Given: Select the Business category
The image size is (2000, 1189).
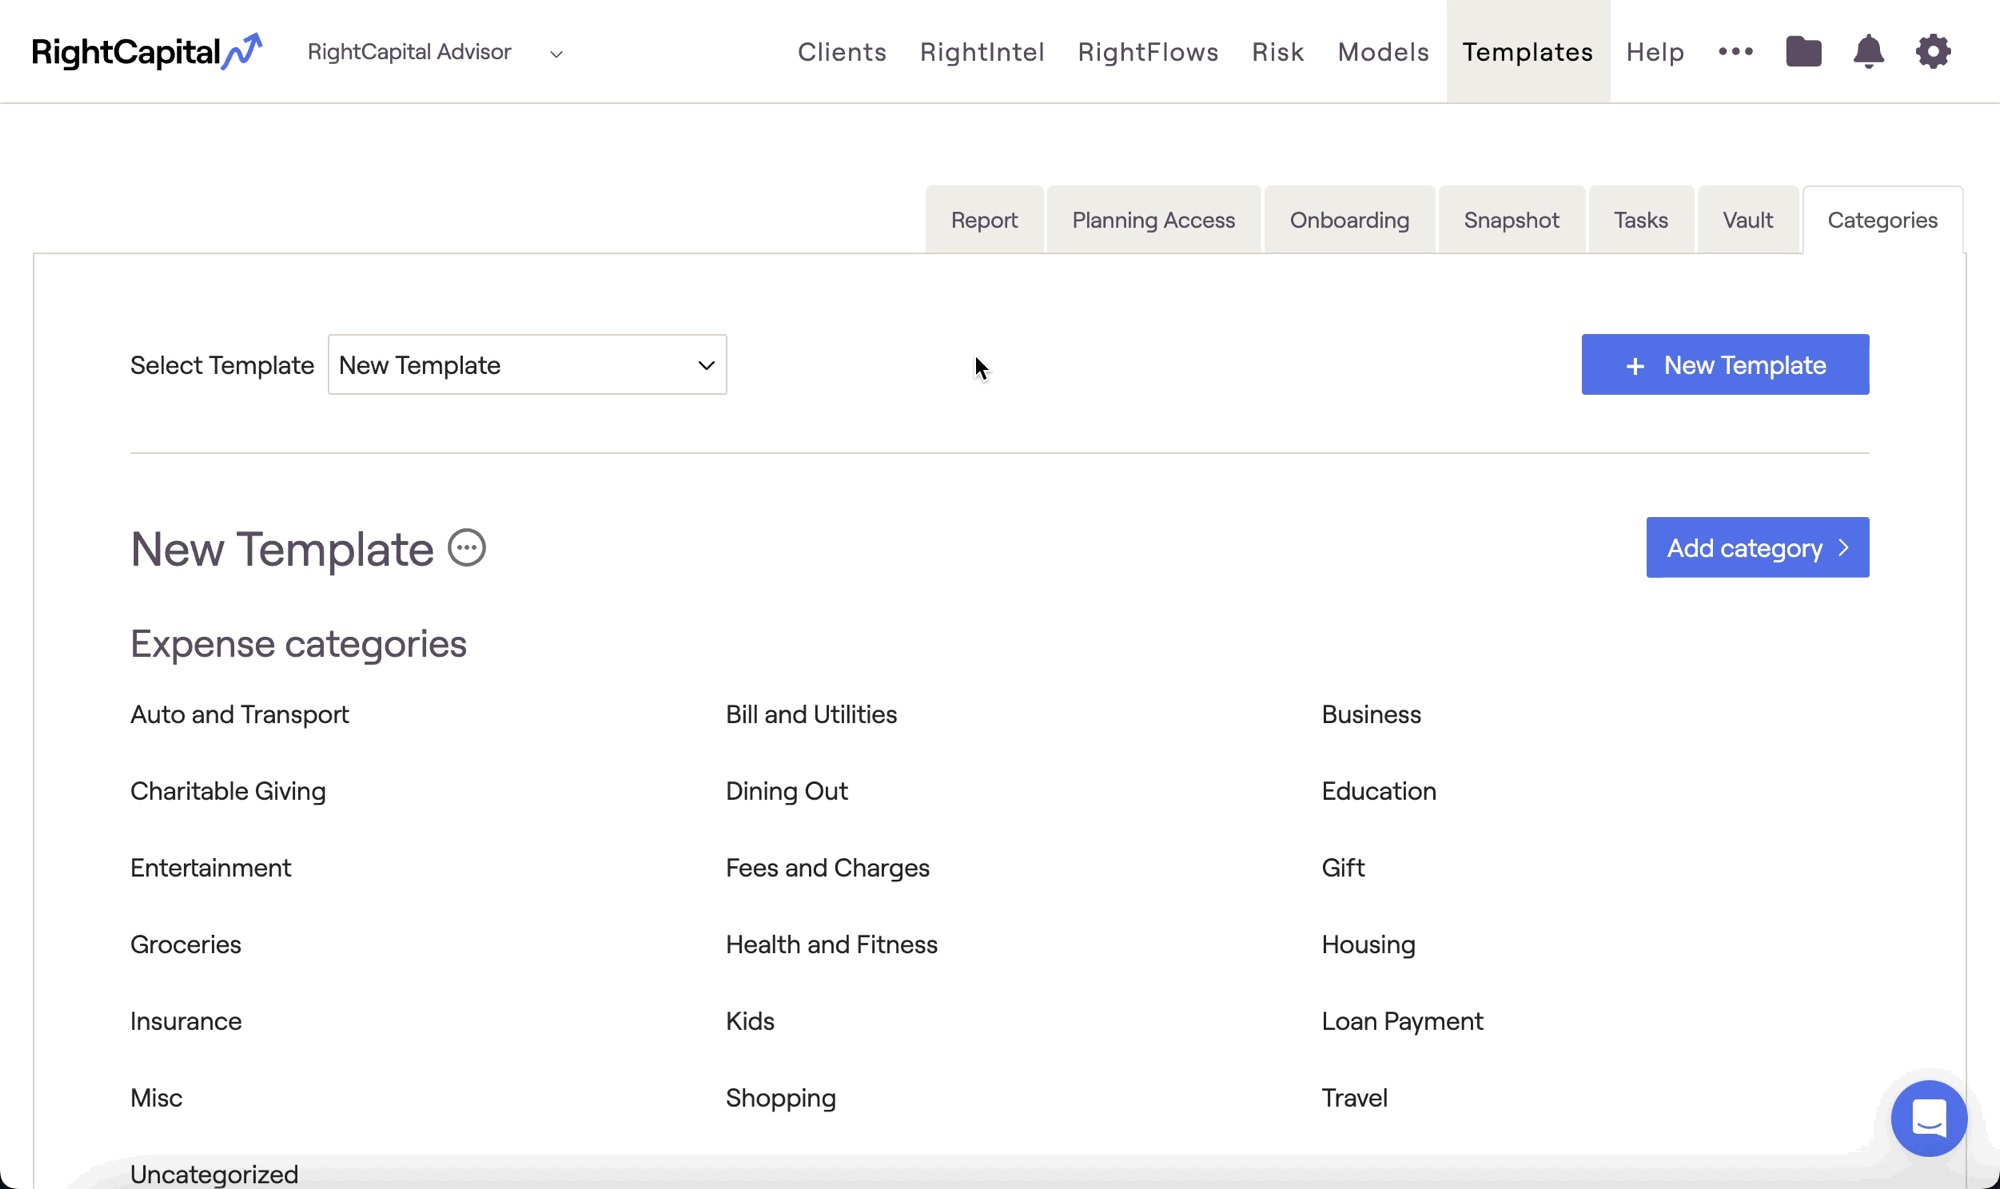Looking at the screenshot, I should click(1371, 715).
